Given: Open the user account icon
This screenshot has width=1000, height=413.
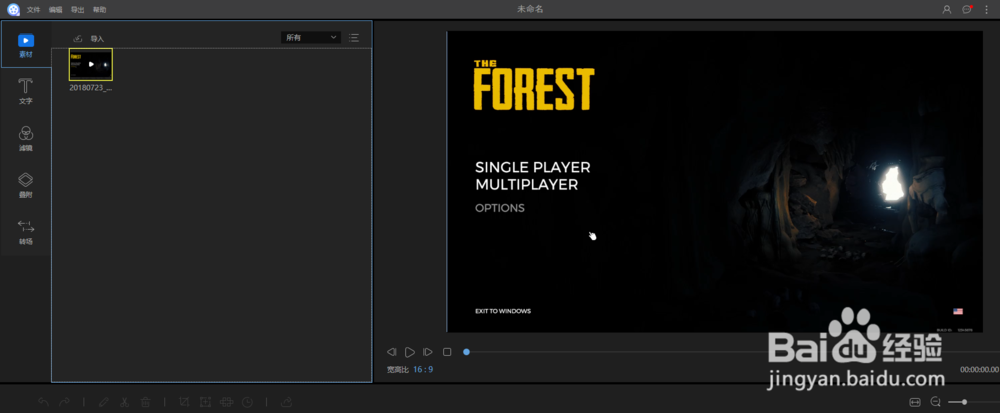Looking at the screenshot, I should [947, 10].
